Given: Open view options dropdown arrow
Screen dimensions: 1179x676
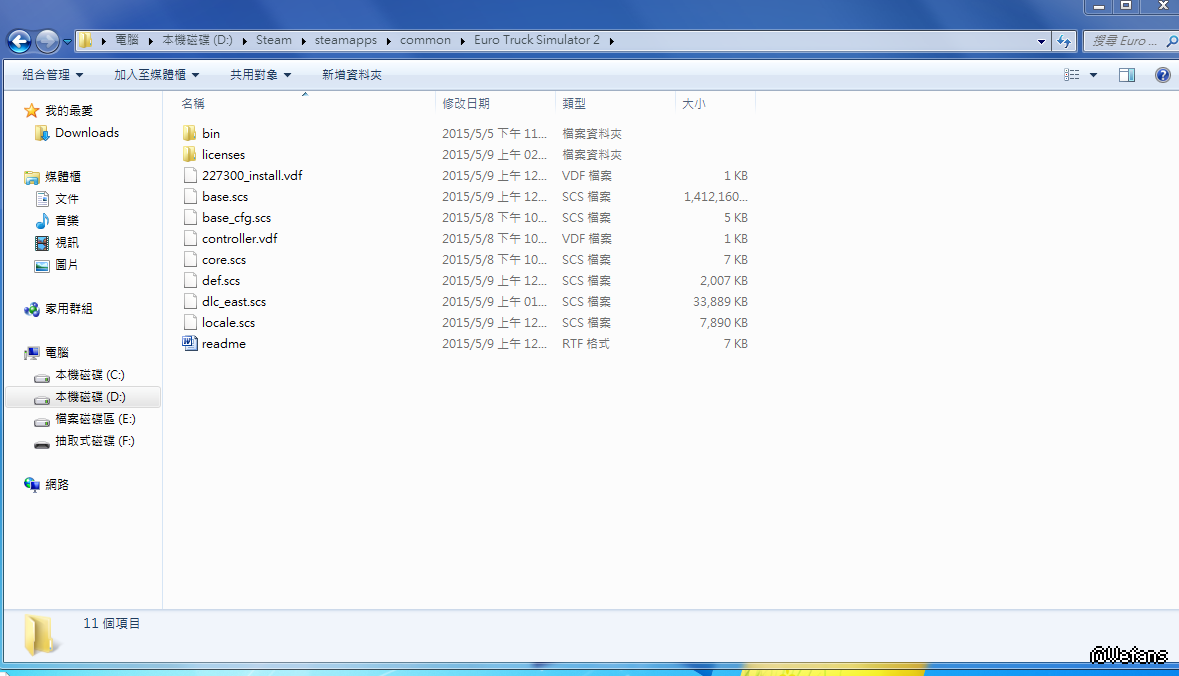Looking at the screenshot, I should click(x=1093, y=74).
